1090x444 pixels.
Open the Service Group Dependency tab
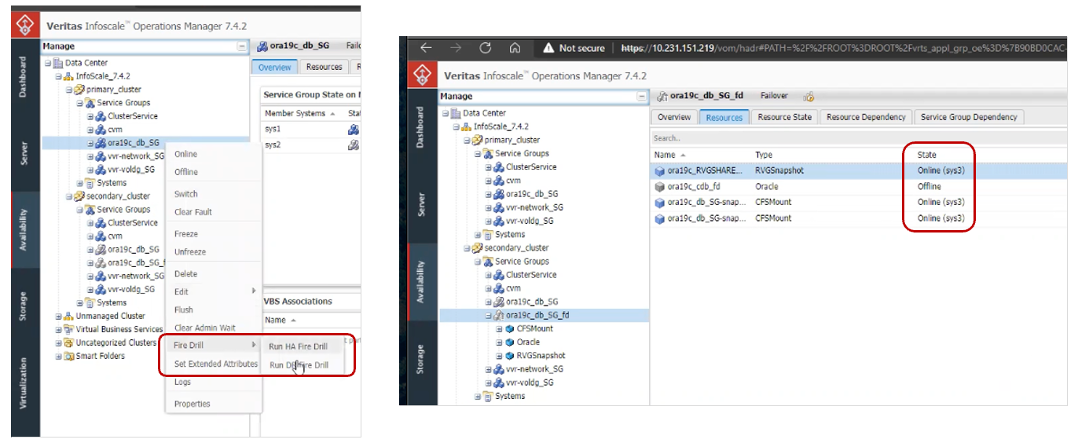tap(968, 117)
